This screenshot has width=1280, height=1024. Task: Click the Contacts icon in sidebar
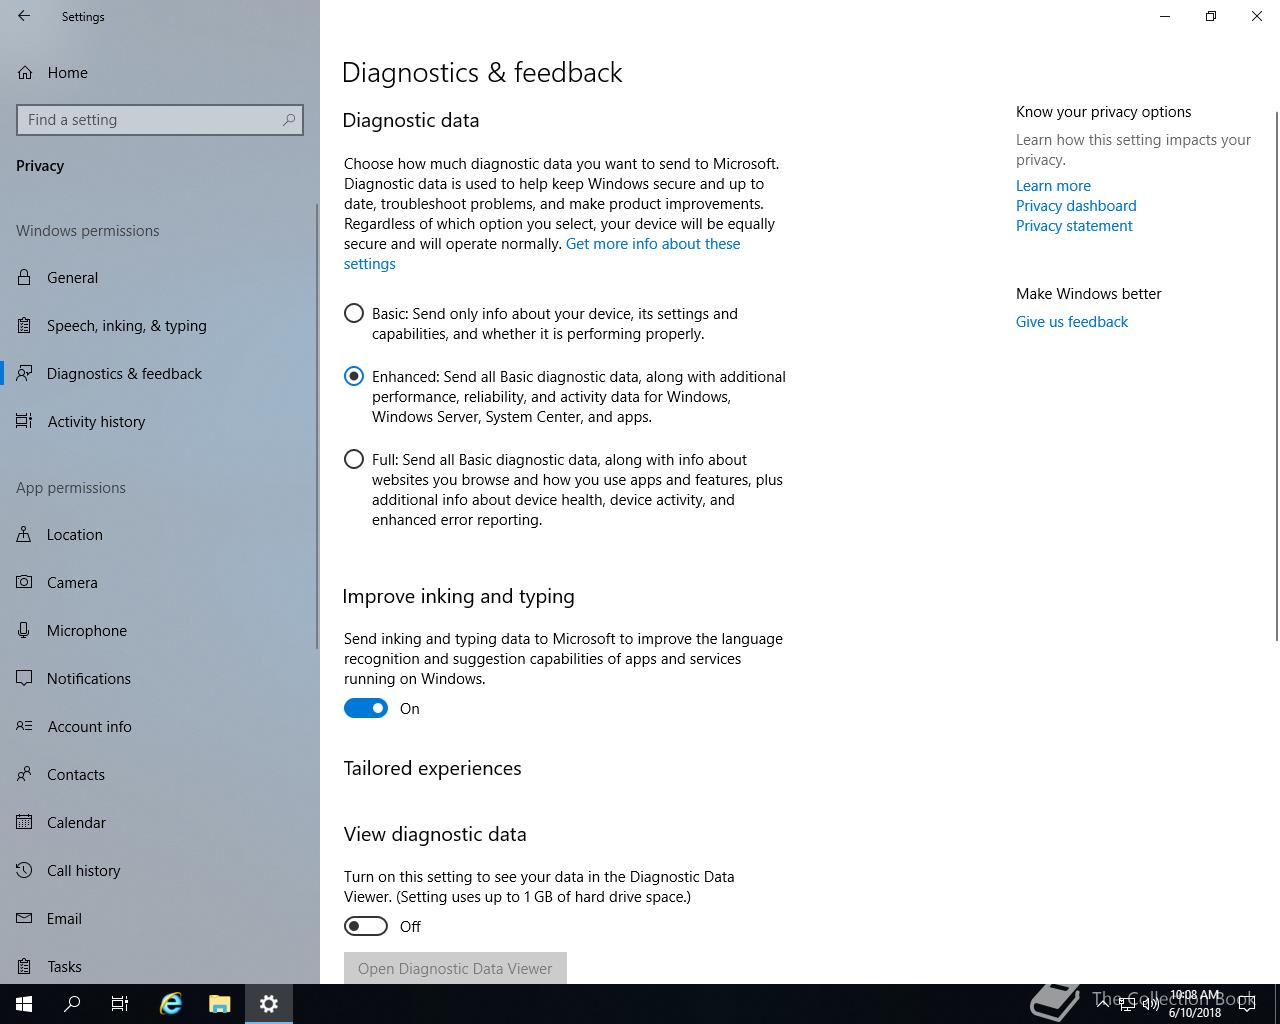click(24, 774)
